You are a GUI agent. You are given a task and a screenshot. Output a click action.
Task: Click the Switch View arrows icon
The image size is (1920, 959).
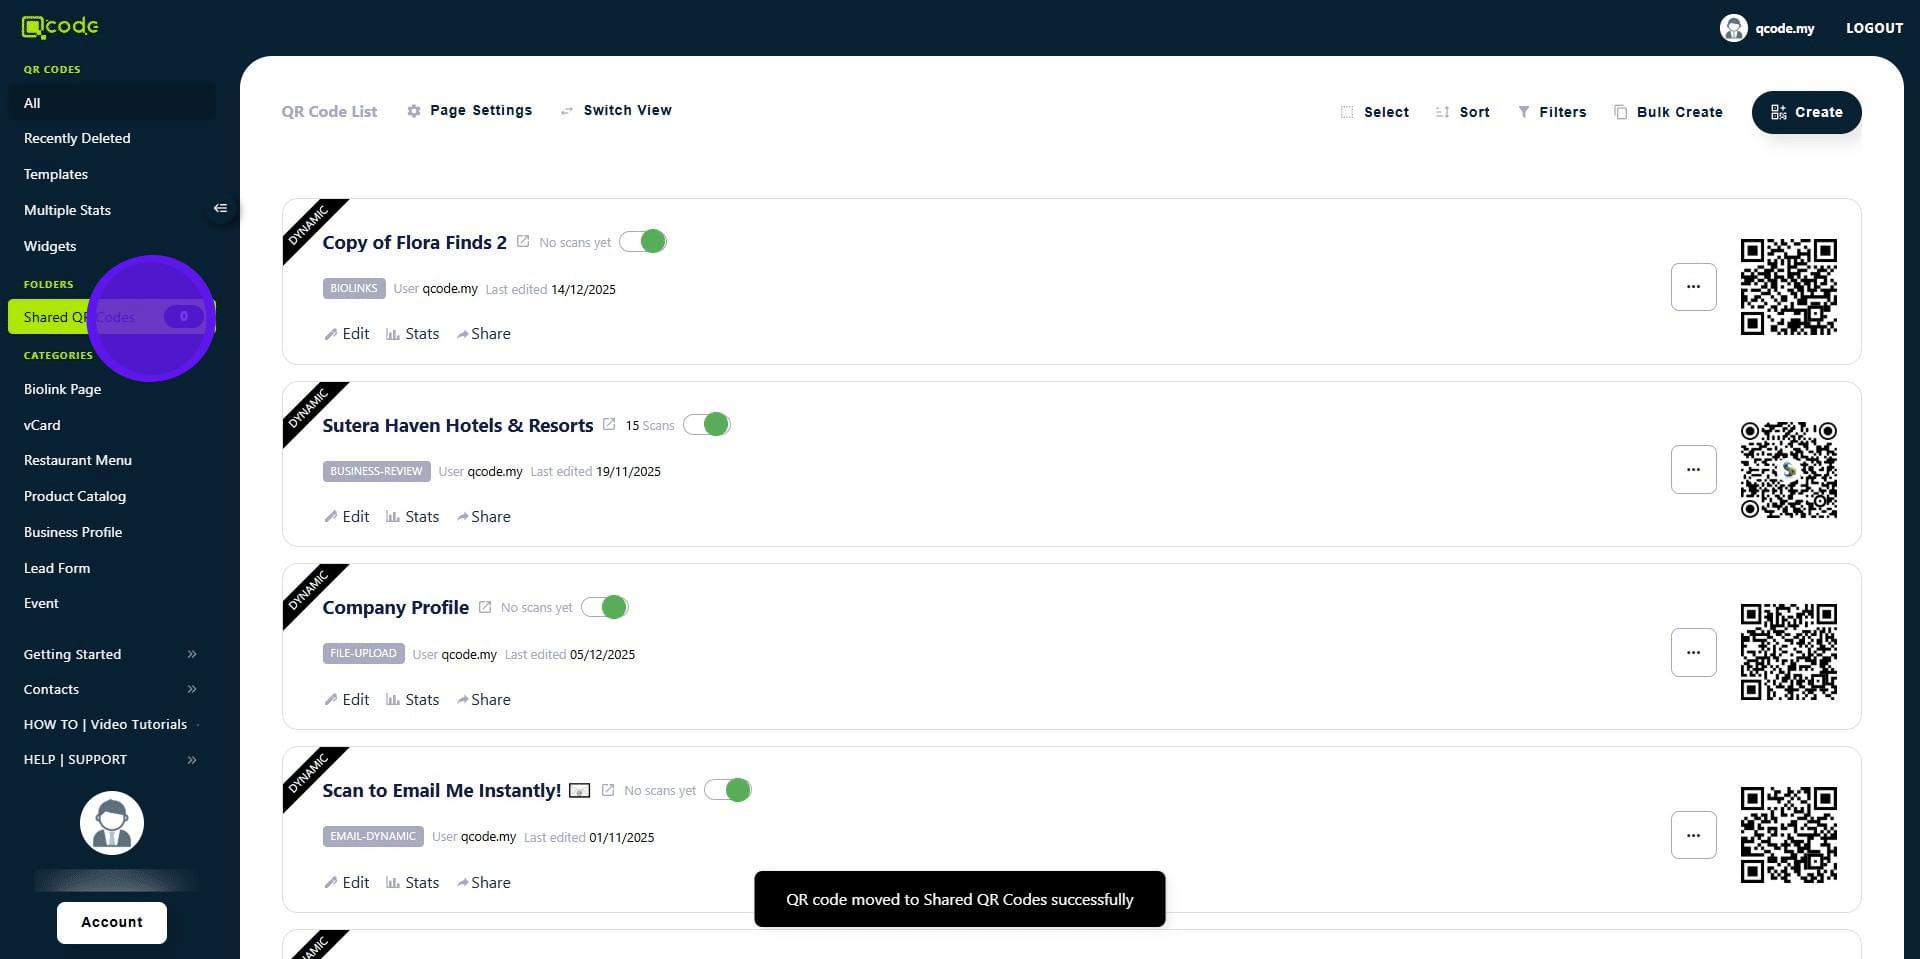pos(567,111)
